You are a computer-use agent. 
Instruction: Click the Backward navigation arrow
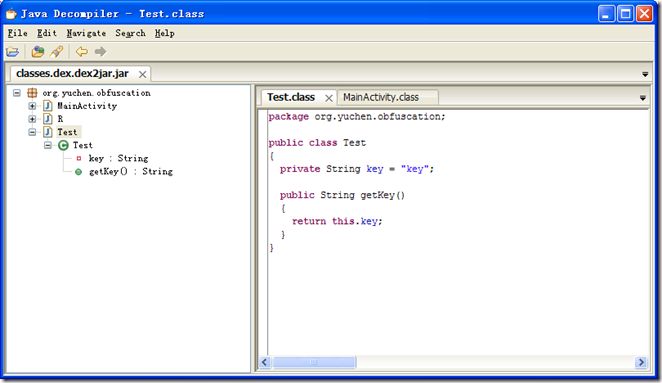click(x=81, y=52)
